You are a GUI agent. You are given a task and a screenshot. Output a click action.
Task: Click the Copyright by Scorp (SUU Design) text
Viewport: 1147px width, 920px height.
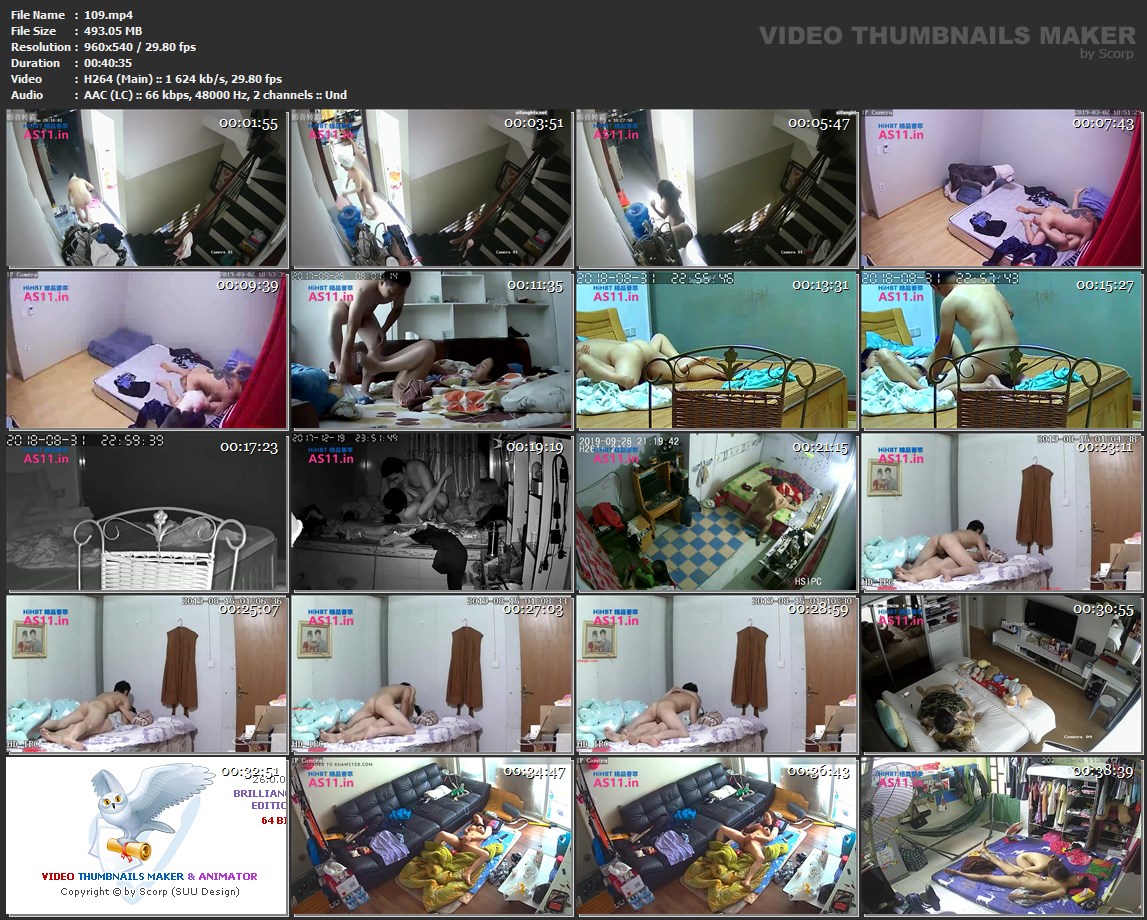pos(150,891)
